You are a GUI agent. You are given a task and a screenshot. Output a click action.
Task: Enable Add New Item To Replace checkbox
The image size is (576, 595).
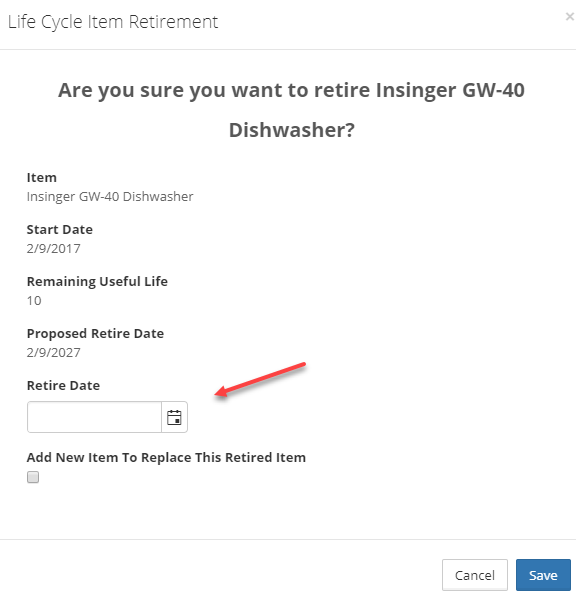tap(33, 477)
